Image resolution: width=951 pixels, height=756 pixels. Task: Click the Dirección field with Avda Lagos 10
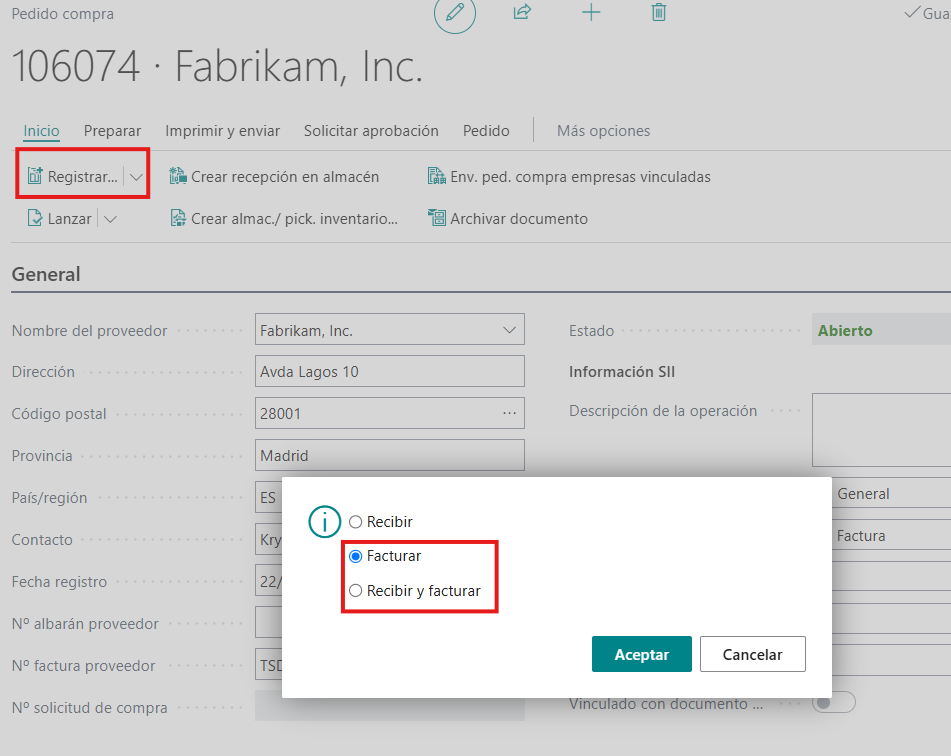[389, 371]
